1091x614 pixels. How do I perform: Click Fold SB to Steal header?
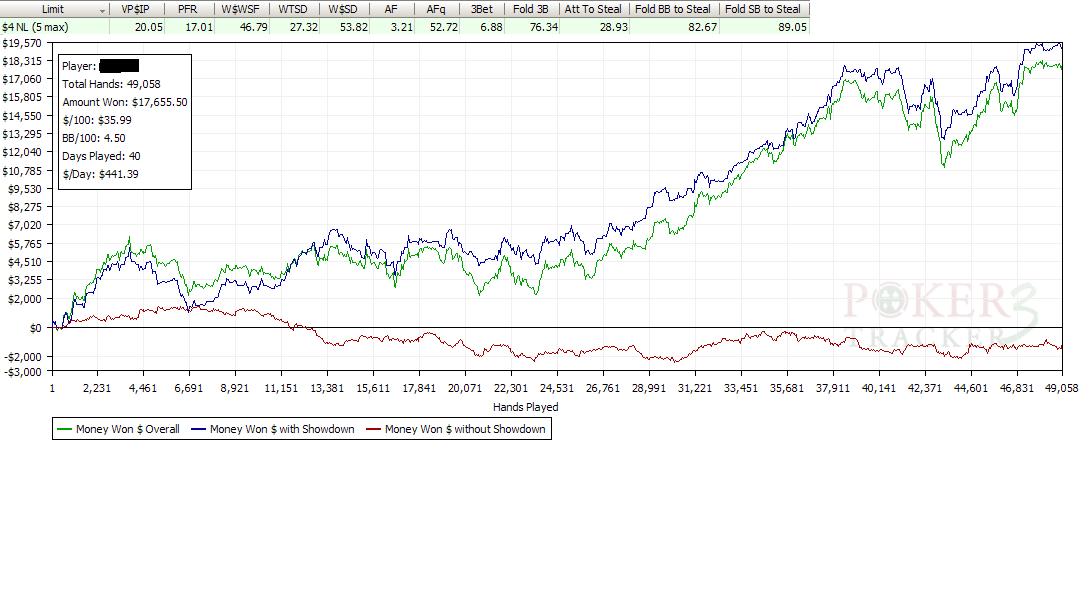[763, 9]
